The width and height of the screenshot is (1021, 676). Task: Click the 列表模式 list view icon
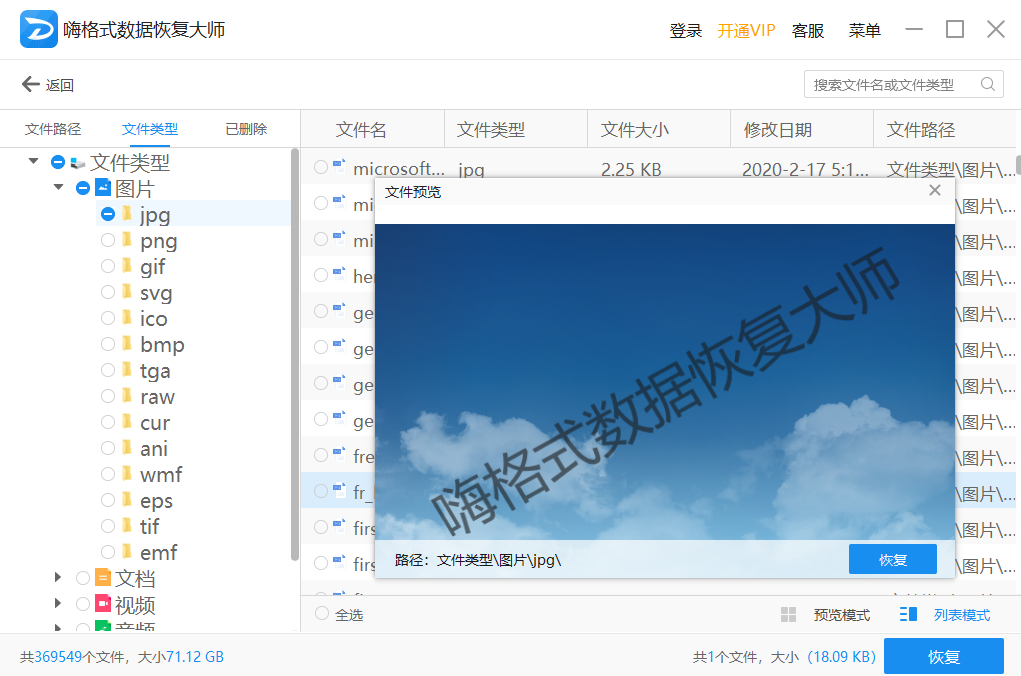point(908,614)
